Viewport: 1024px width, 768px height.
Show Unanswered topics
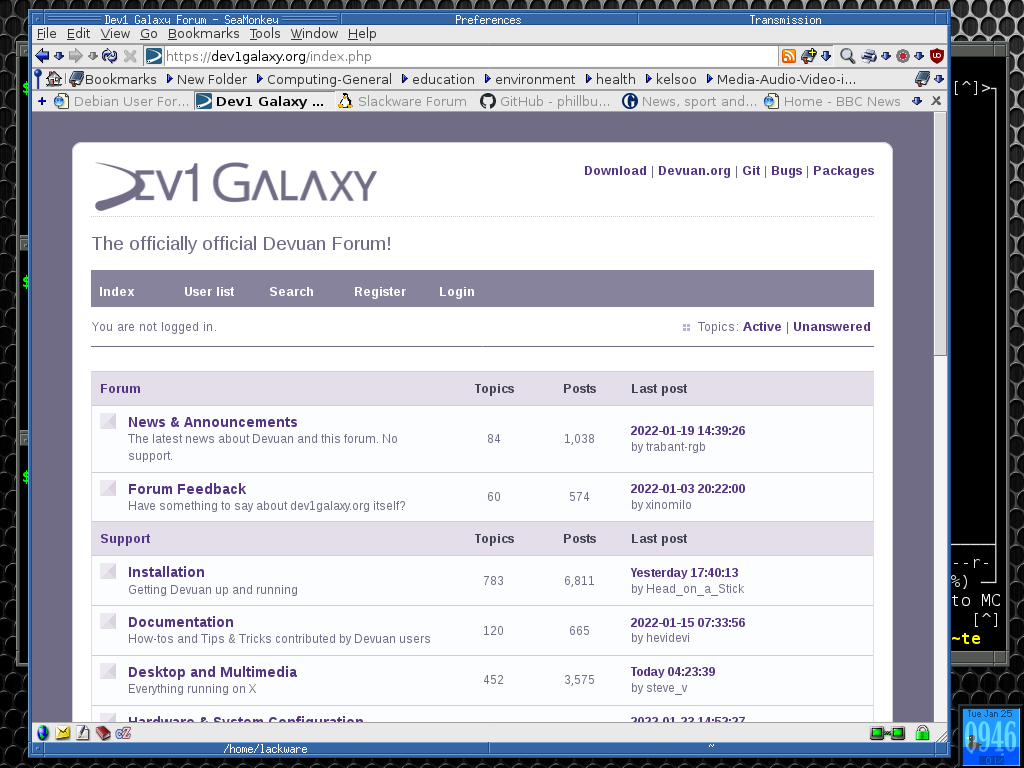click(x=831, y=327)
